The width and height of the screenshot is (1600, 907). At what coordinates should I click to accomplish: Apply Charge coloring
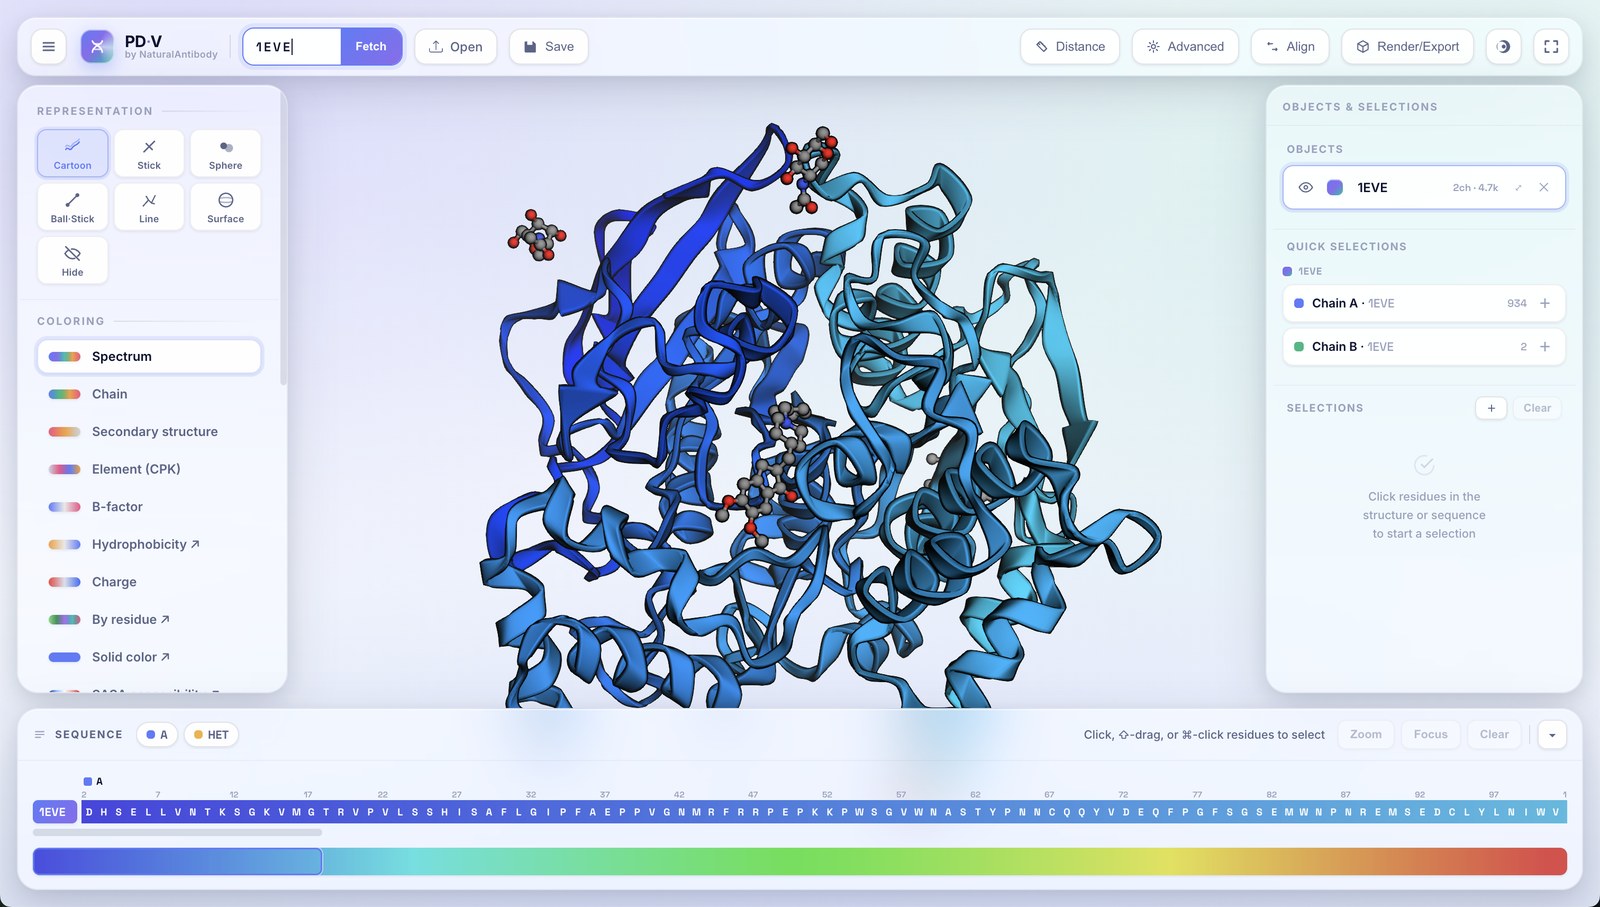(149, 582)
